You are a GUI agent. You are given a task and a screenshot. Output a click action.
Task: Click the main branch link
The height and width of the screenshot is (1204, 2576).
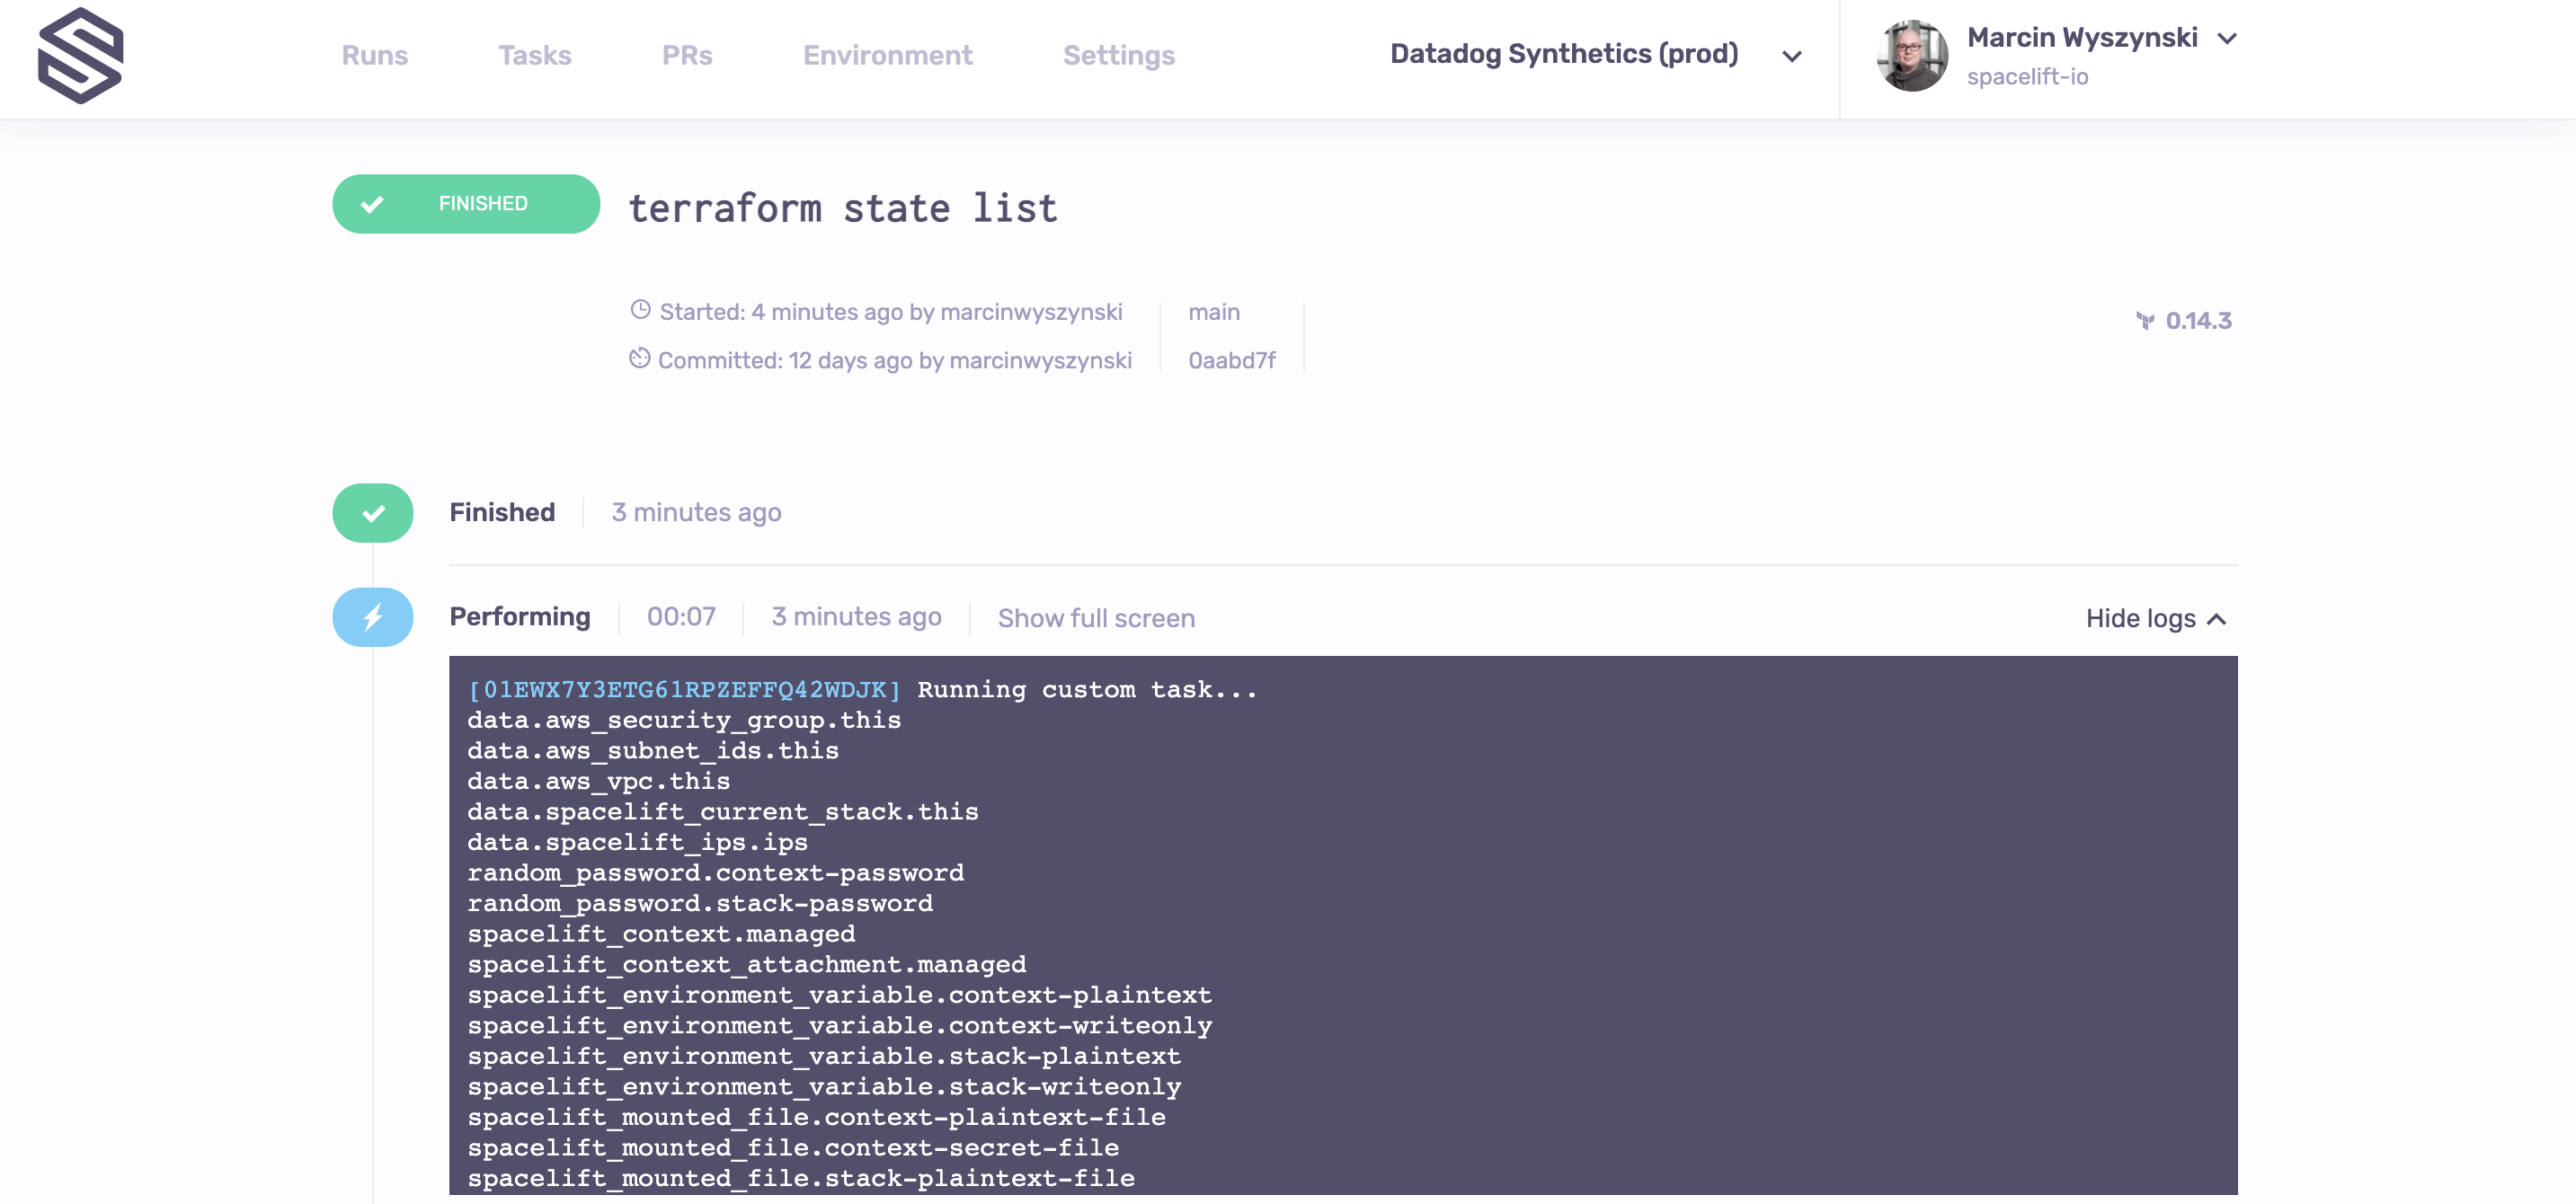pos(1213,312)
